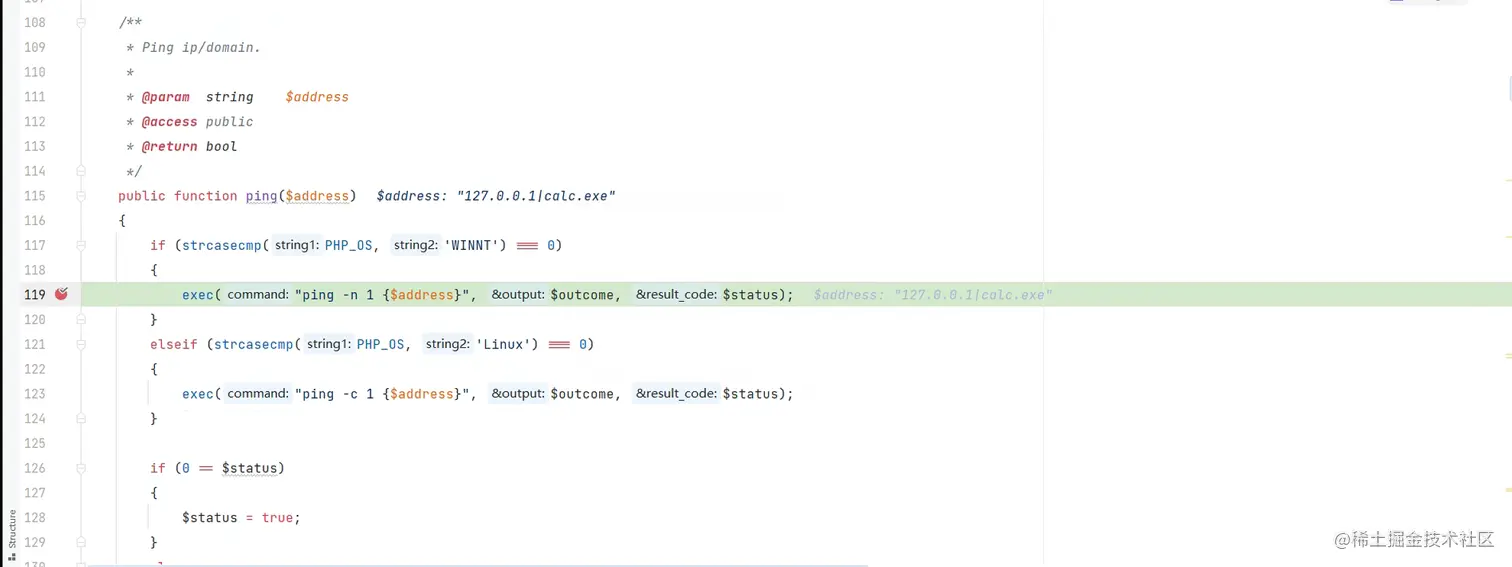Click the @return doc tag
This screenshot has width=1512, height=567.
pos(169,146)
